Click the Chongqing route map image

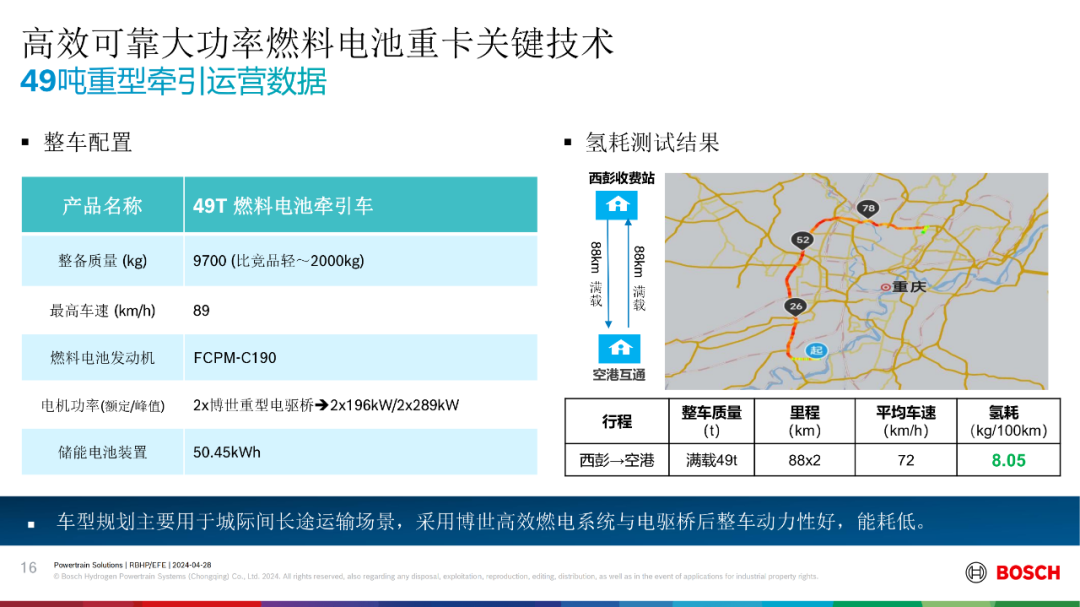tap(856, 281)
